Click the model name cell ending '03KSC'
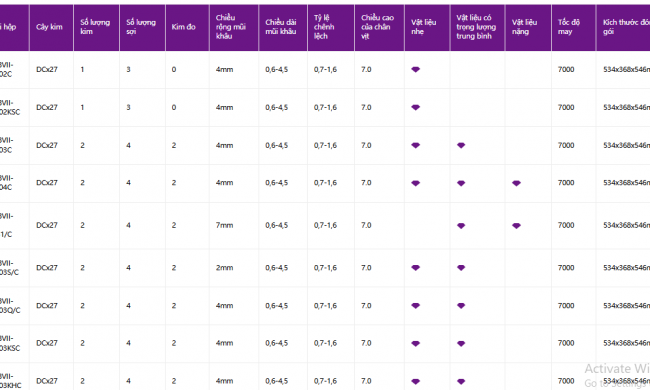This screenshot has width=650, height=390. tap(10, 343)
